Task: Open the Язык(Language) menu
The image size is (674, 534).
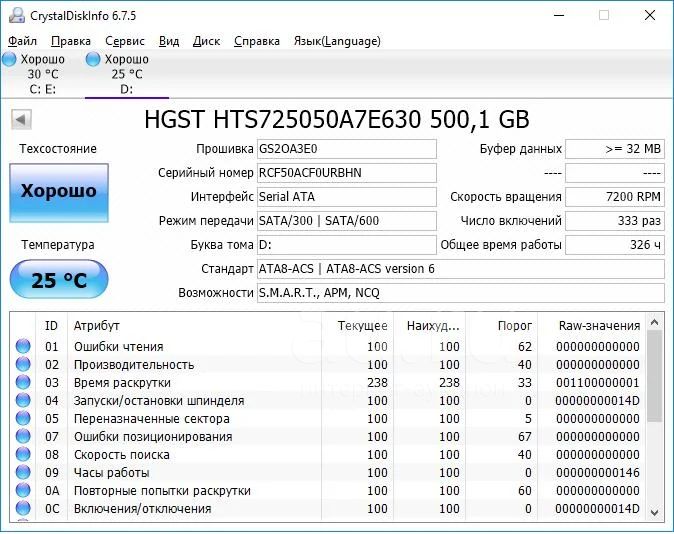Action: pyautogui.click(x=337, y=41)
